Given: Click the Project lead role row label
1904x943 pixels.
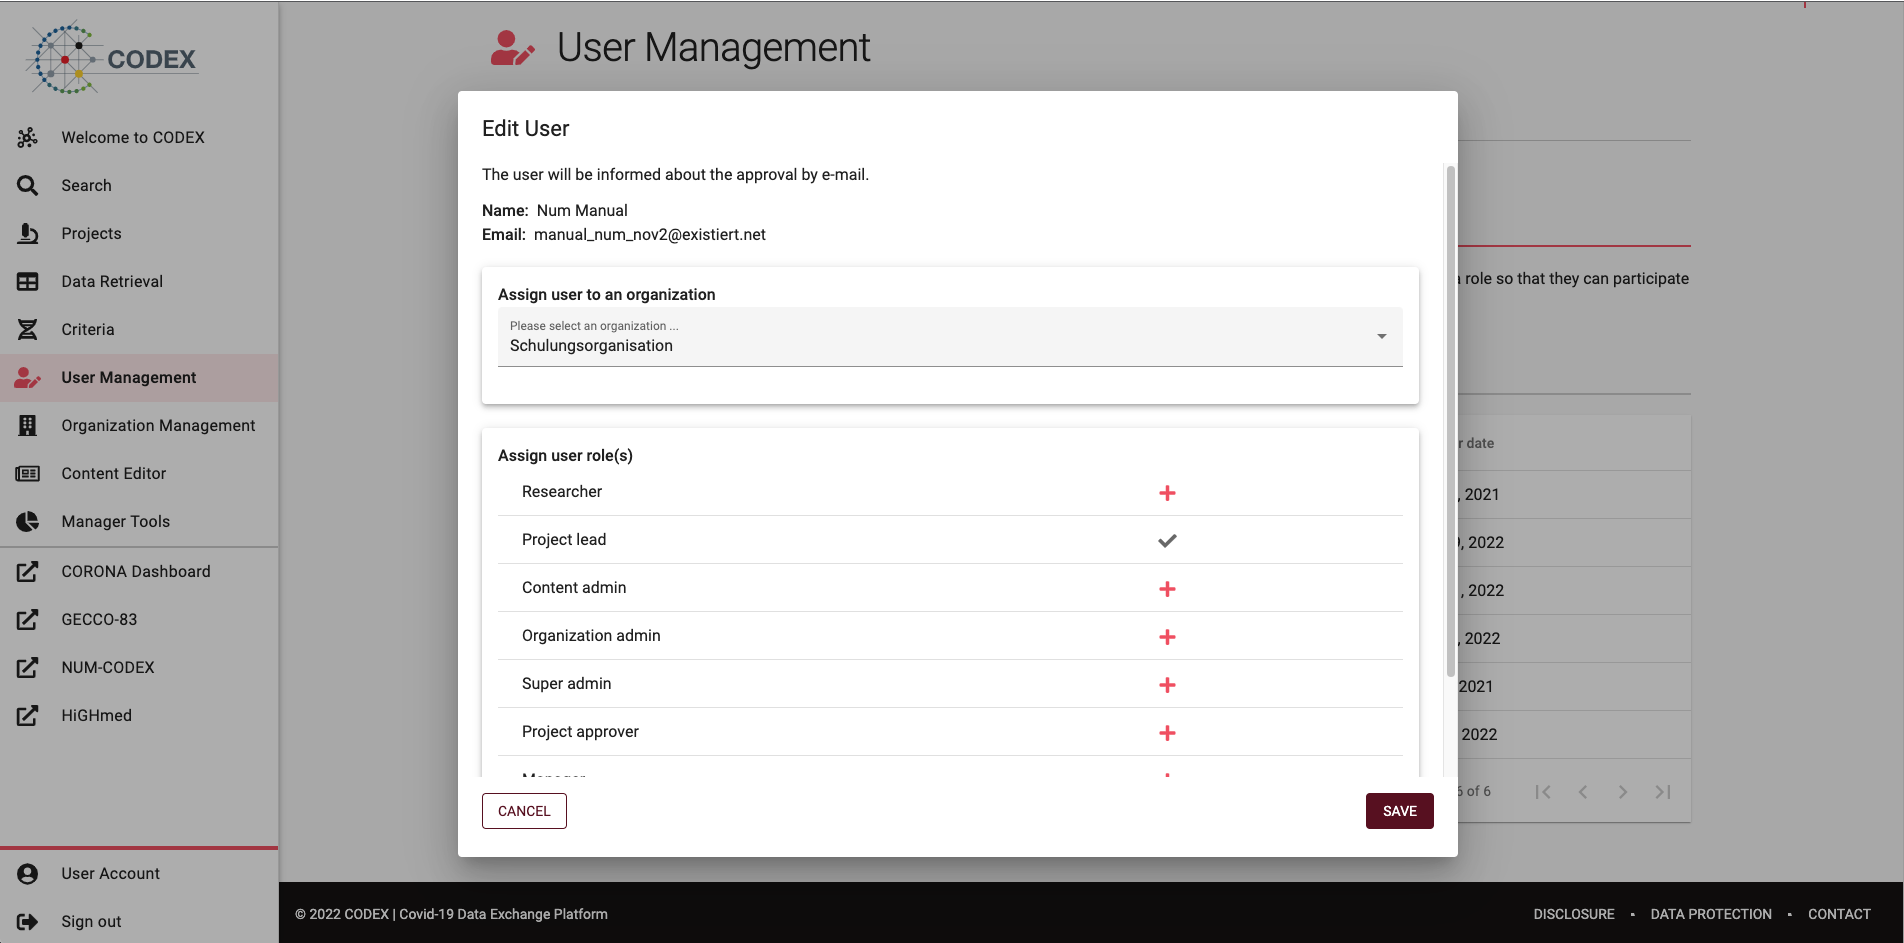Looking at the screenshot, I should click(x=564, y=540).
